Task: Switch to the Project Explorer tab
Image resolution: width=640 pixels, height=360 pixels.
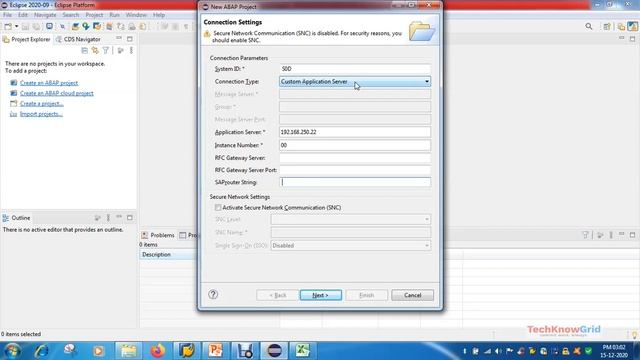Action: click(x=27, y=39)
